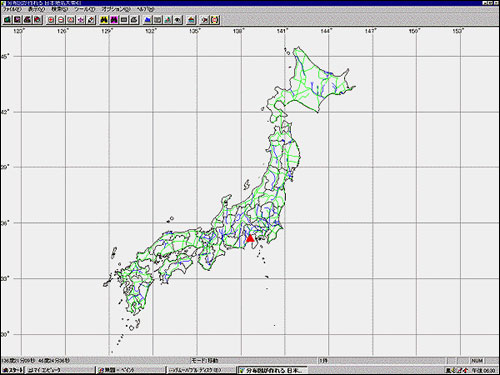
Task: Switch to the リムーバブルディスク taskbar window
Action: 201,370
